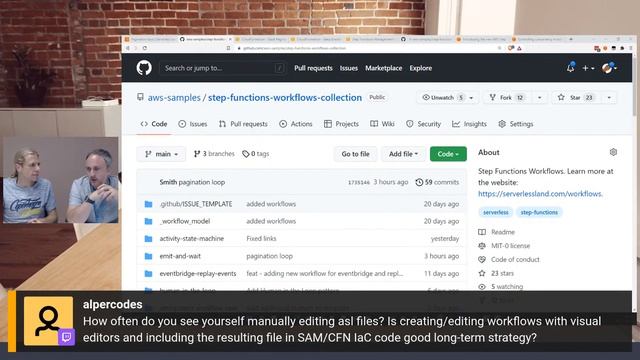Image resolution: width=640 pixels, height=360 pixels.
Task: Go to Explore
Action: [x=421, y=68]
